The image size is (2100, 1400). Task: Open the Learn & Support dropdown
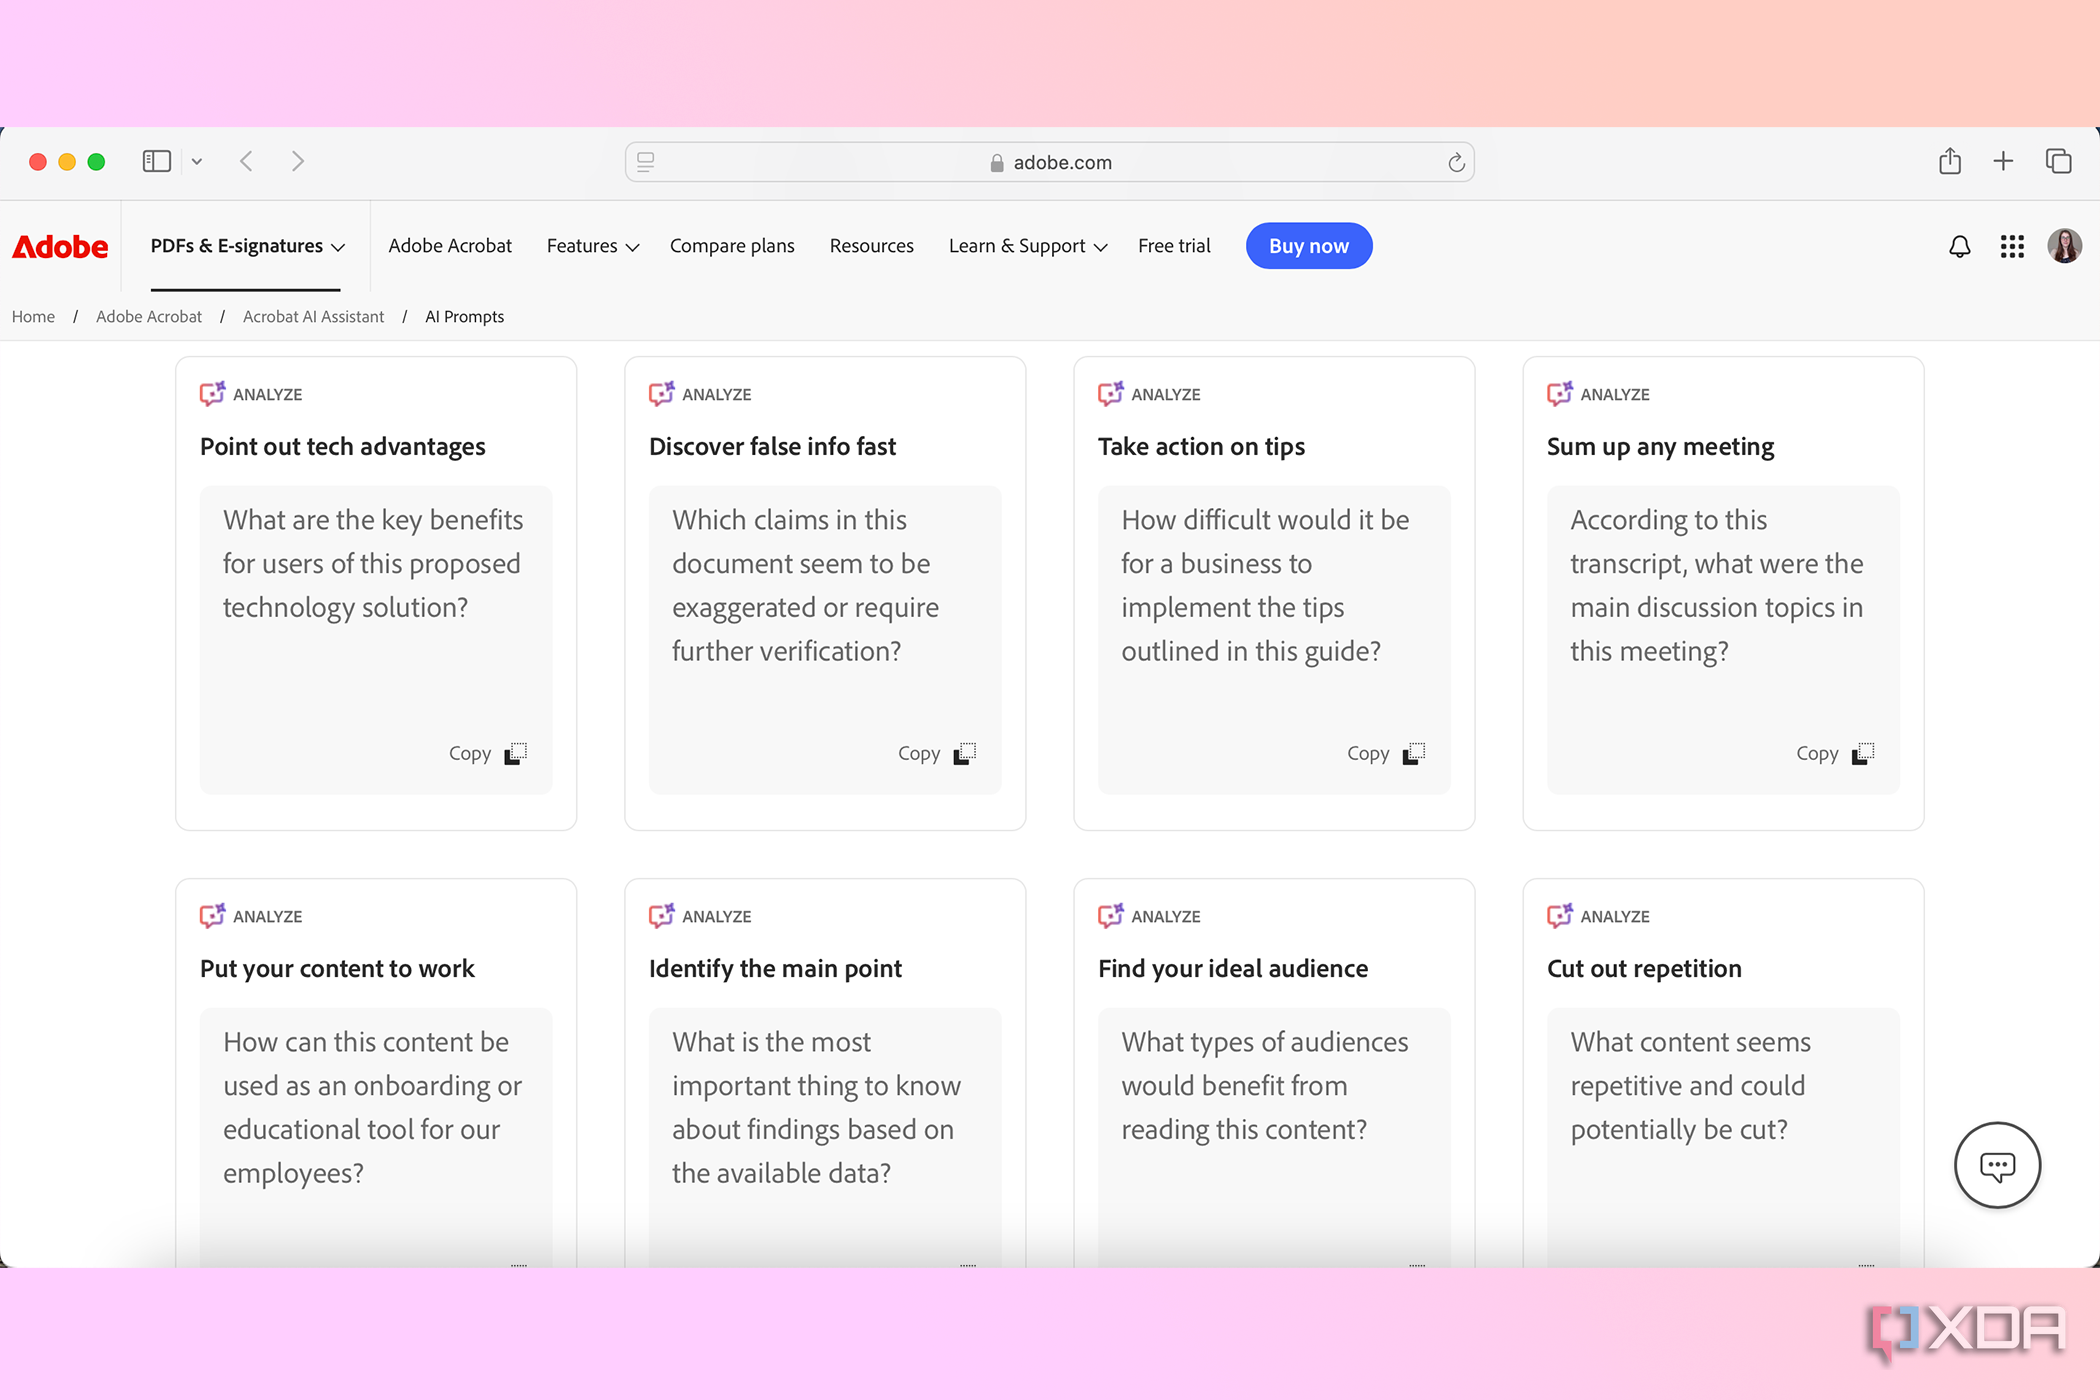pyautogui.click(x=1027, y=246)
